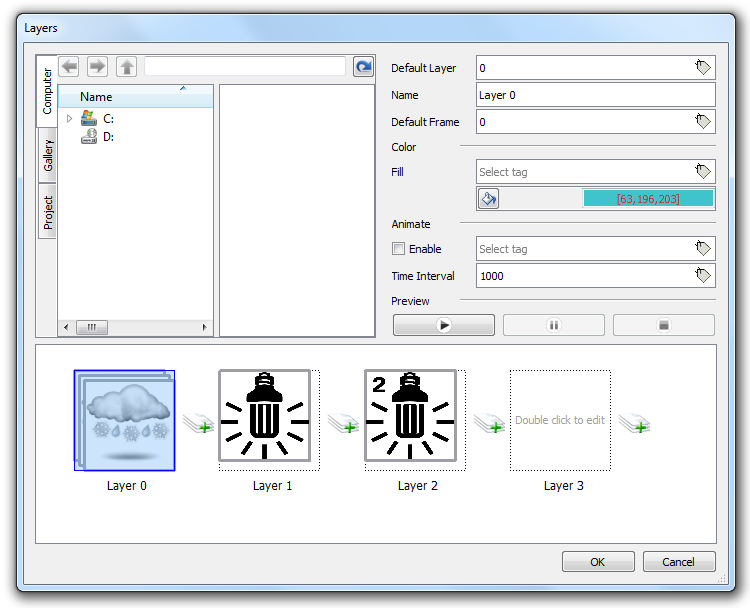Open tag selector for Time Interval
Image resolution: width=750 pixels, height=608 pixels.
703,276
